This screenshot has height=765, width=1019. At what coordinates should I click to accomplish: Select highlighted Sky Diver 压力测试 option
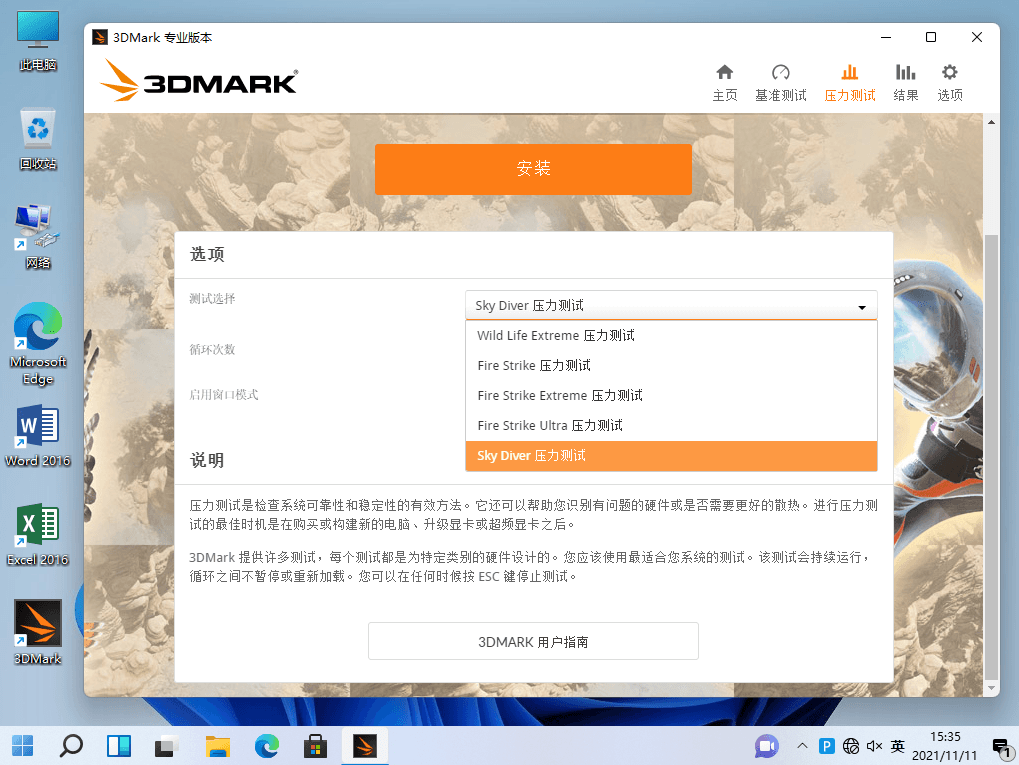click(x=671, y=456)
